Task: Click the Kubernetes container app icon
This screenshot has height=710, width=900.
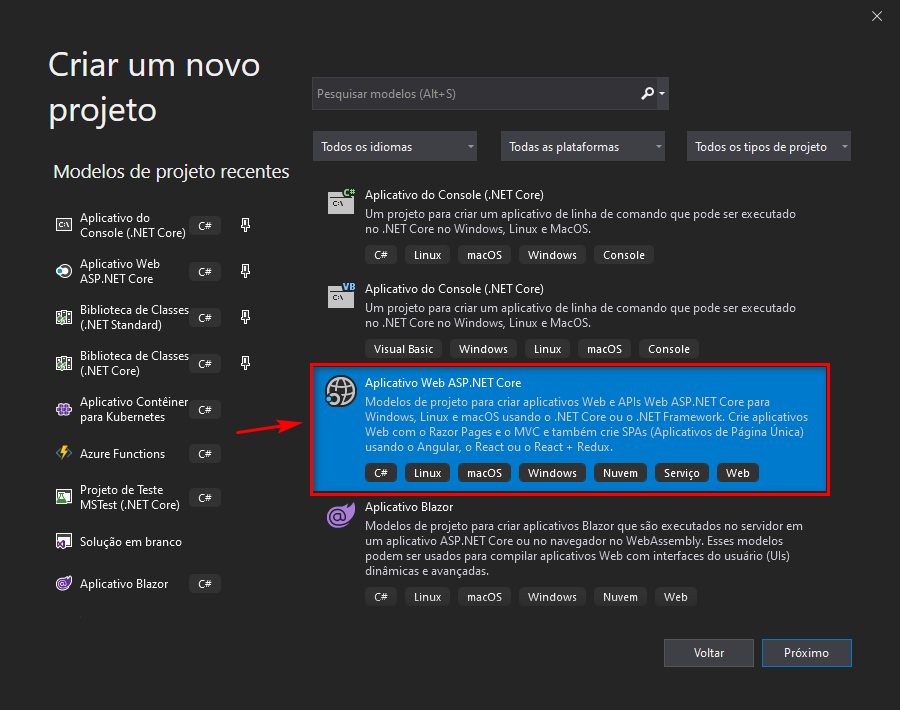Action: click(63, 409)
